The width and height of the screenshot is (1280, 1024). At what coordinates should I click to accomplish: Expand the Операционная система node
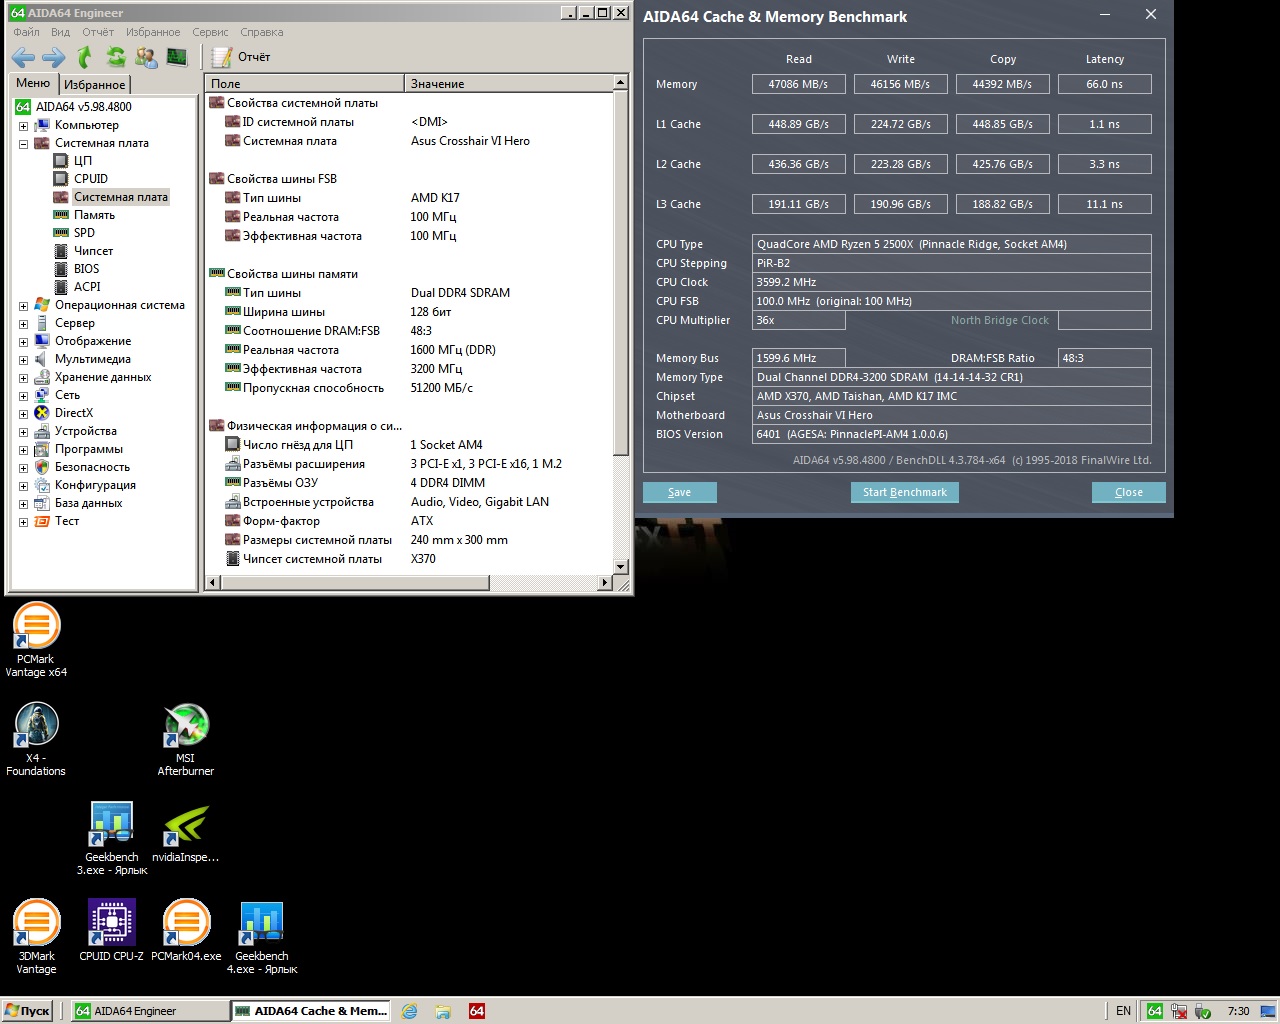23,306
